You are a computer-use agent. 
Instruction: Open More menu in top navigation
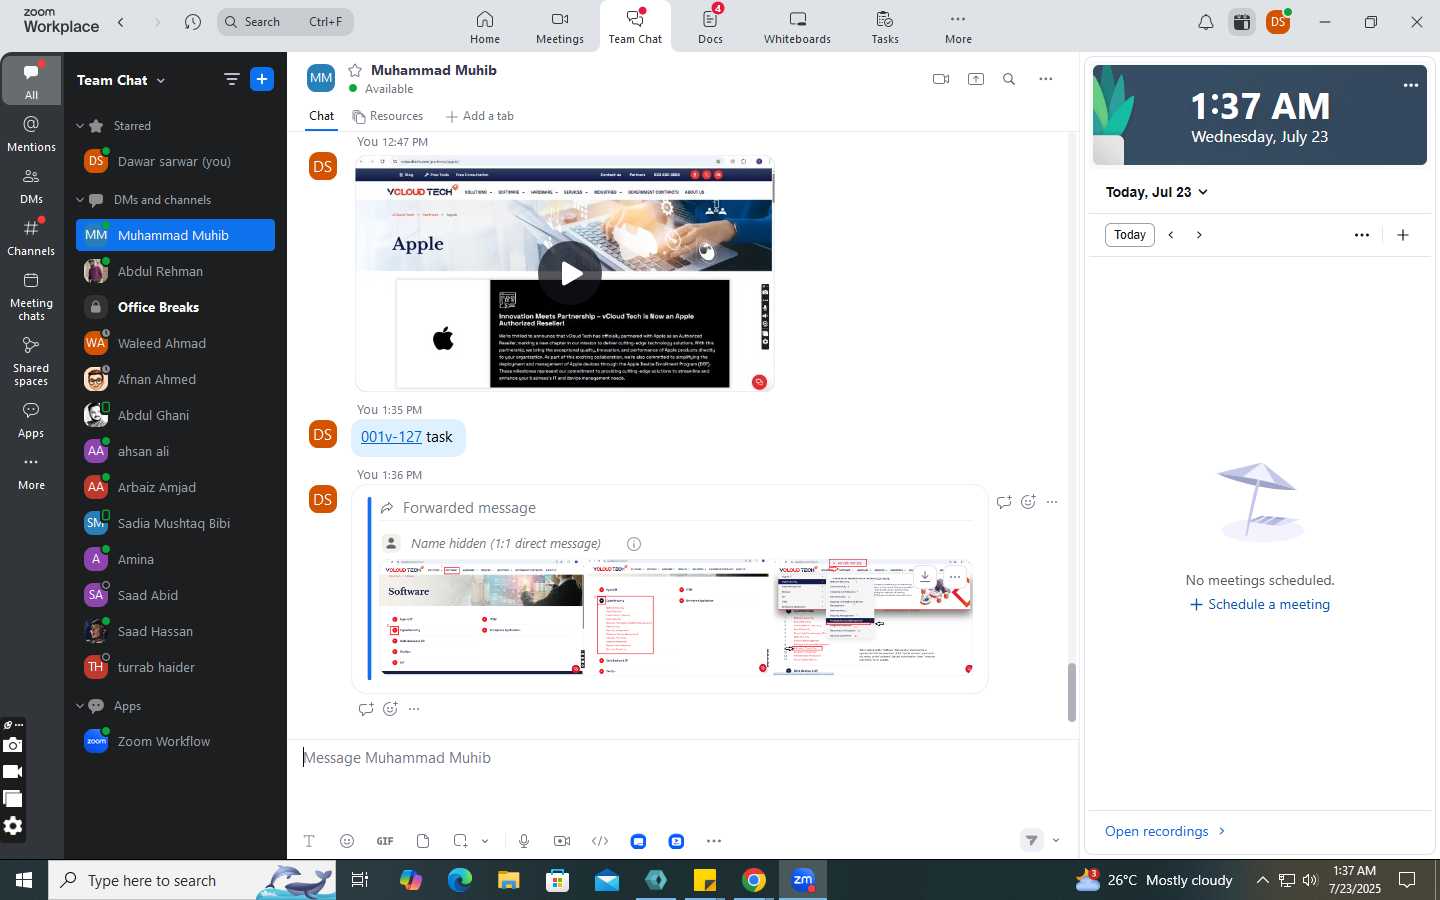click(x=958, y=27)
